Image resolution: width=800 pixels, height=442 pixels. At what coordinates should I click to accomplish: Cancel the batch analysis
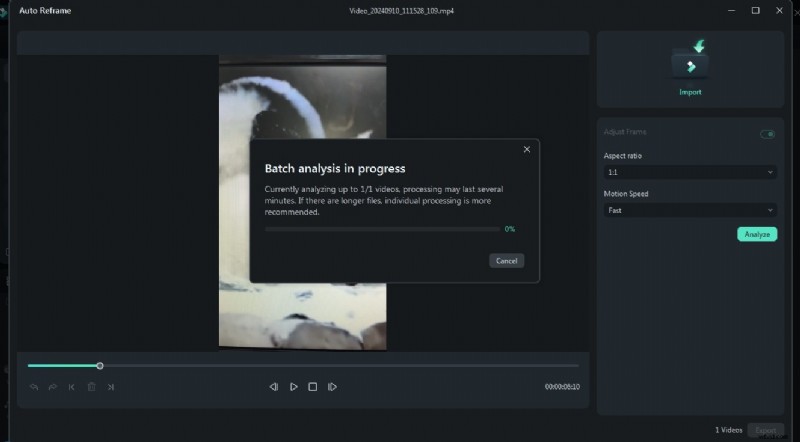tap(506, 261)
